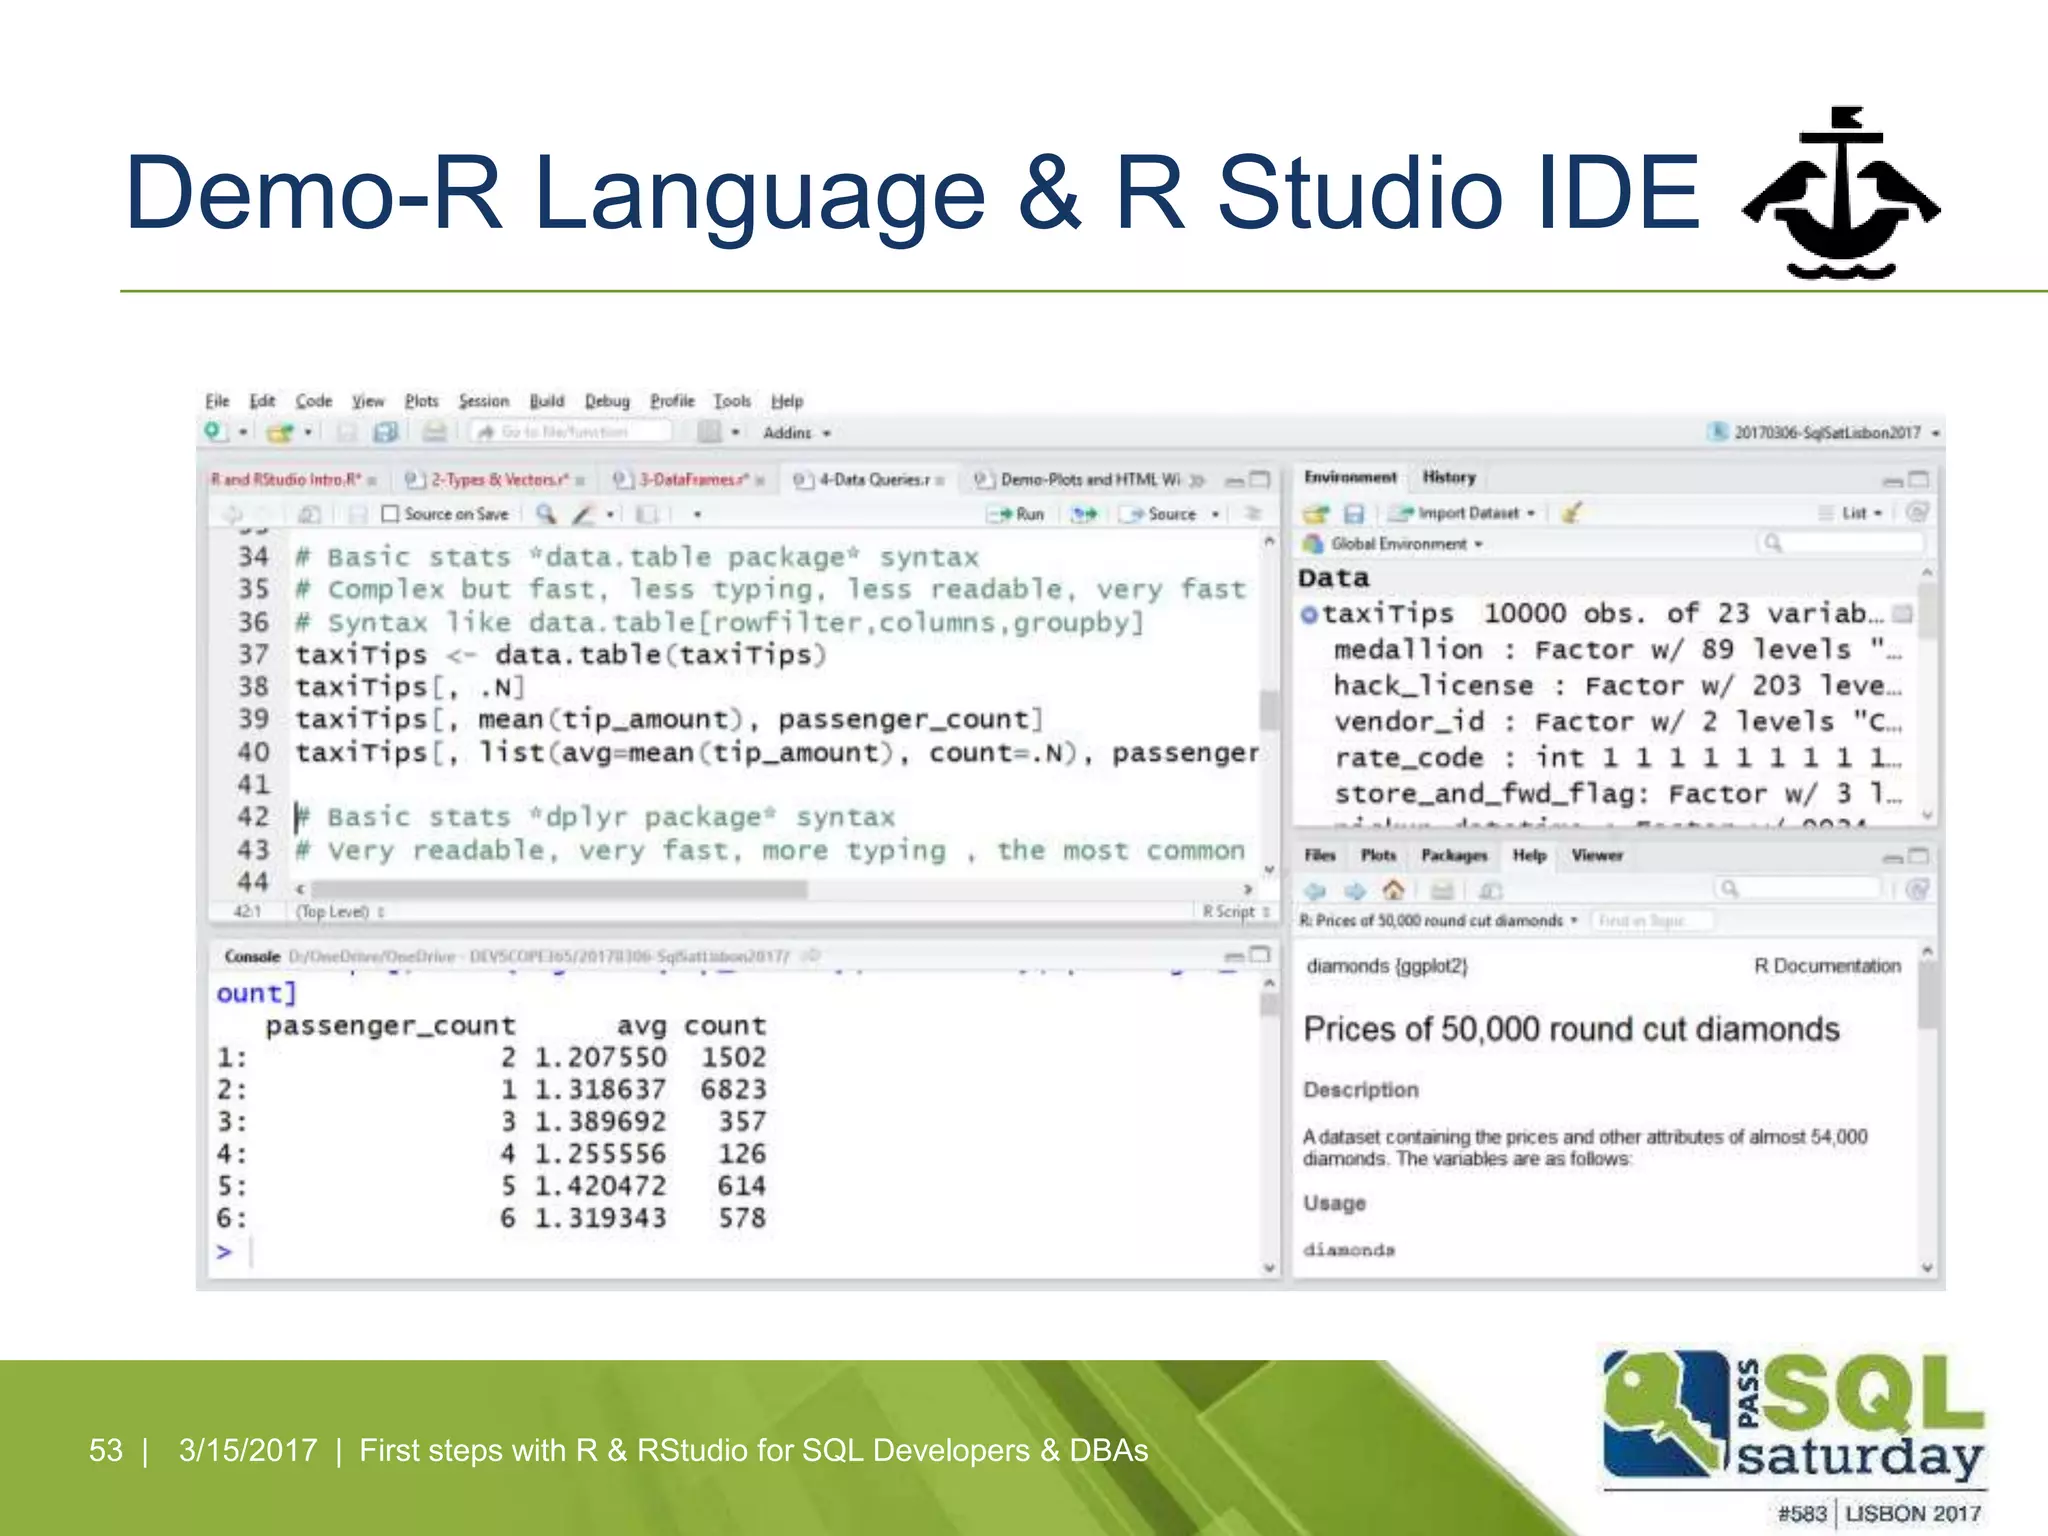Open the Addins dropdown
2048x1536 pixels.
click(796, 433)
